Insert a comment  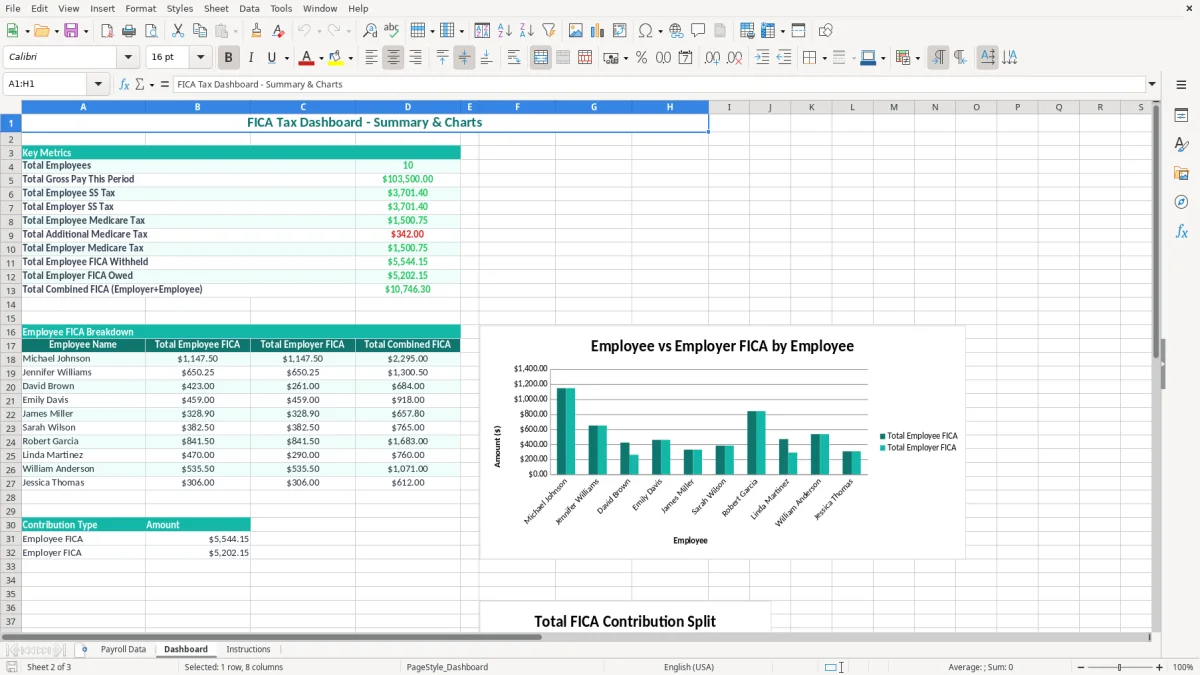698,31
